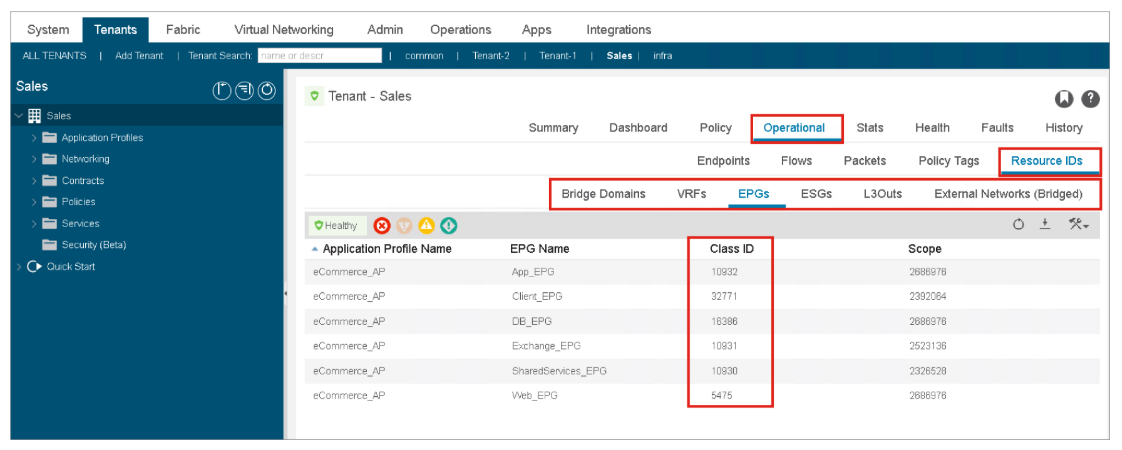Viewport: 1122px width, 450px height.
Task: Expand the Policies tree node
Action: tap(34, 202)
